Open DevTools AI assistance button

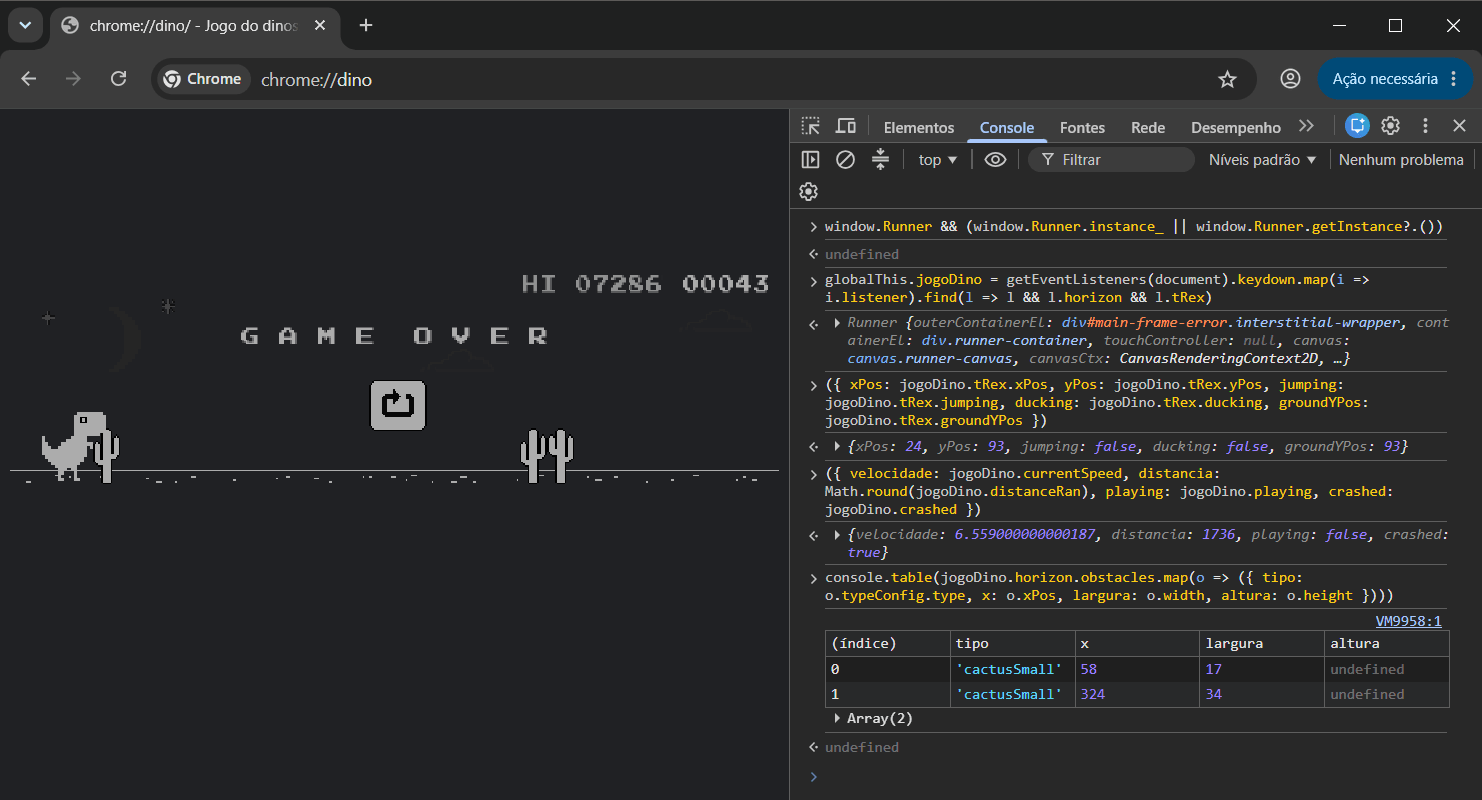point(1357,126)
